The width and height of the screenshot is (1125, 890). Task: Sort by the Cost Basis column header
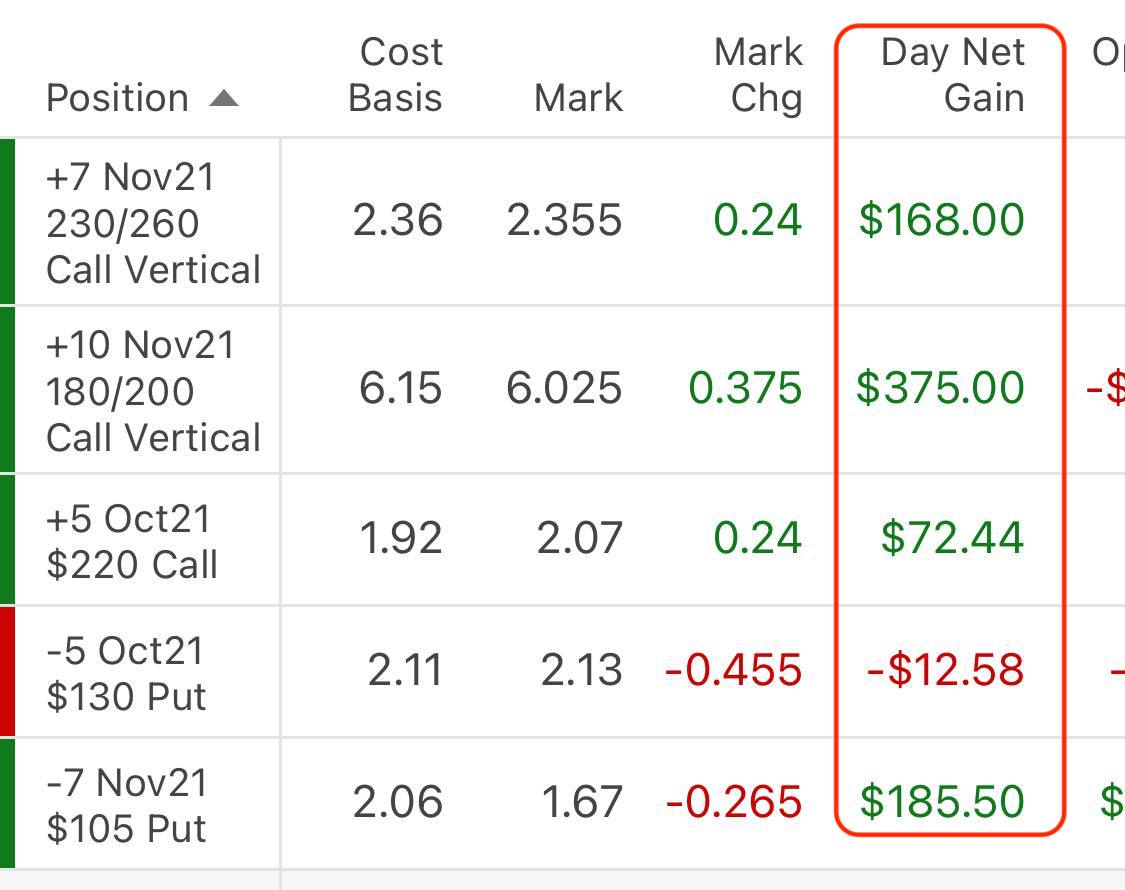396,75
